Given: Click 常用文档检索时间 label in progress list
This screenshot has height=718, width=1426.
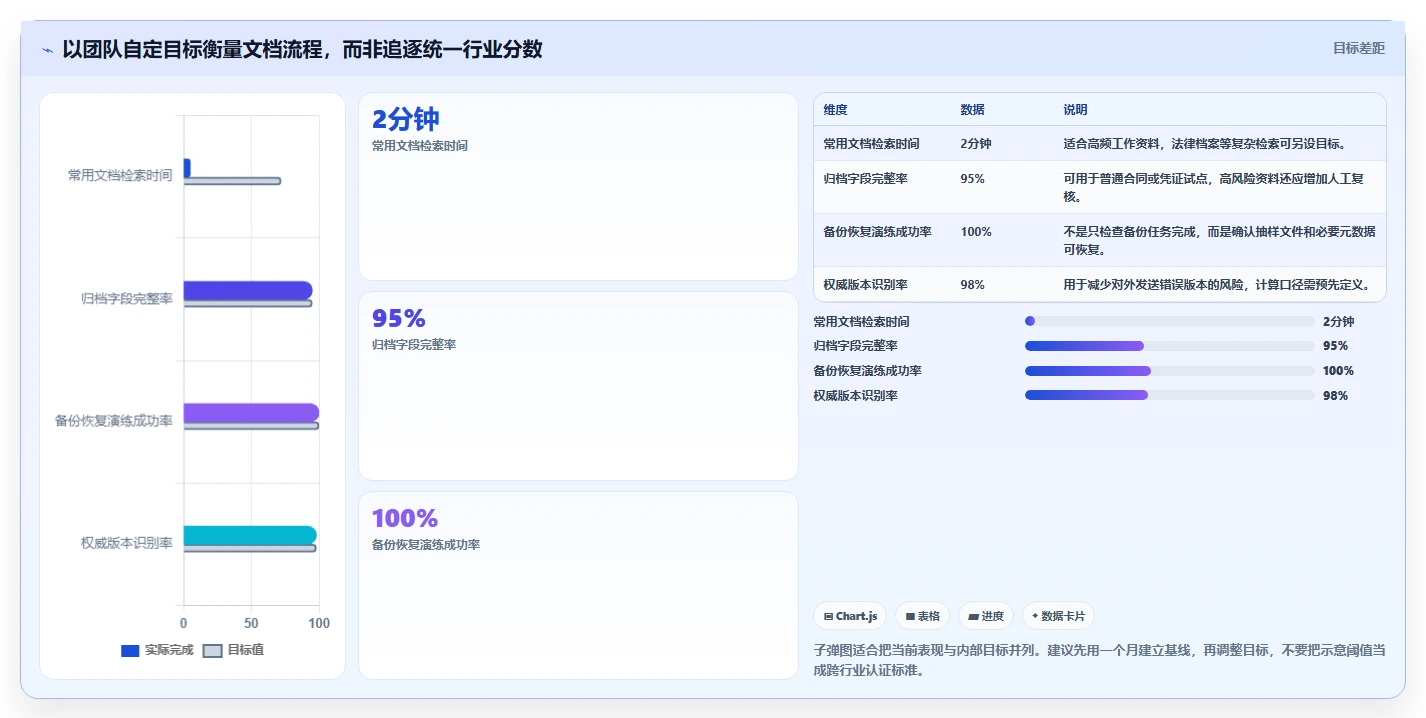Looking at the screenshot, I should point(862,322).
